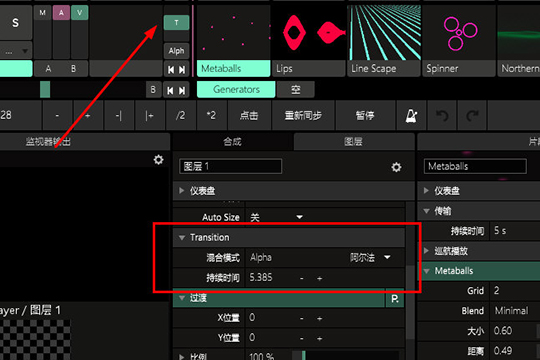Toggle the S solo button

[15, 23]
